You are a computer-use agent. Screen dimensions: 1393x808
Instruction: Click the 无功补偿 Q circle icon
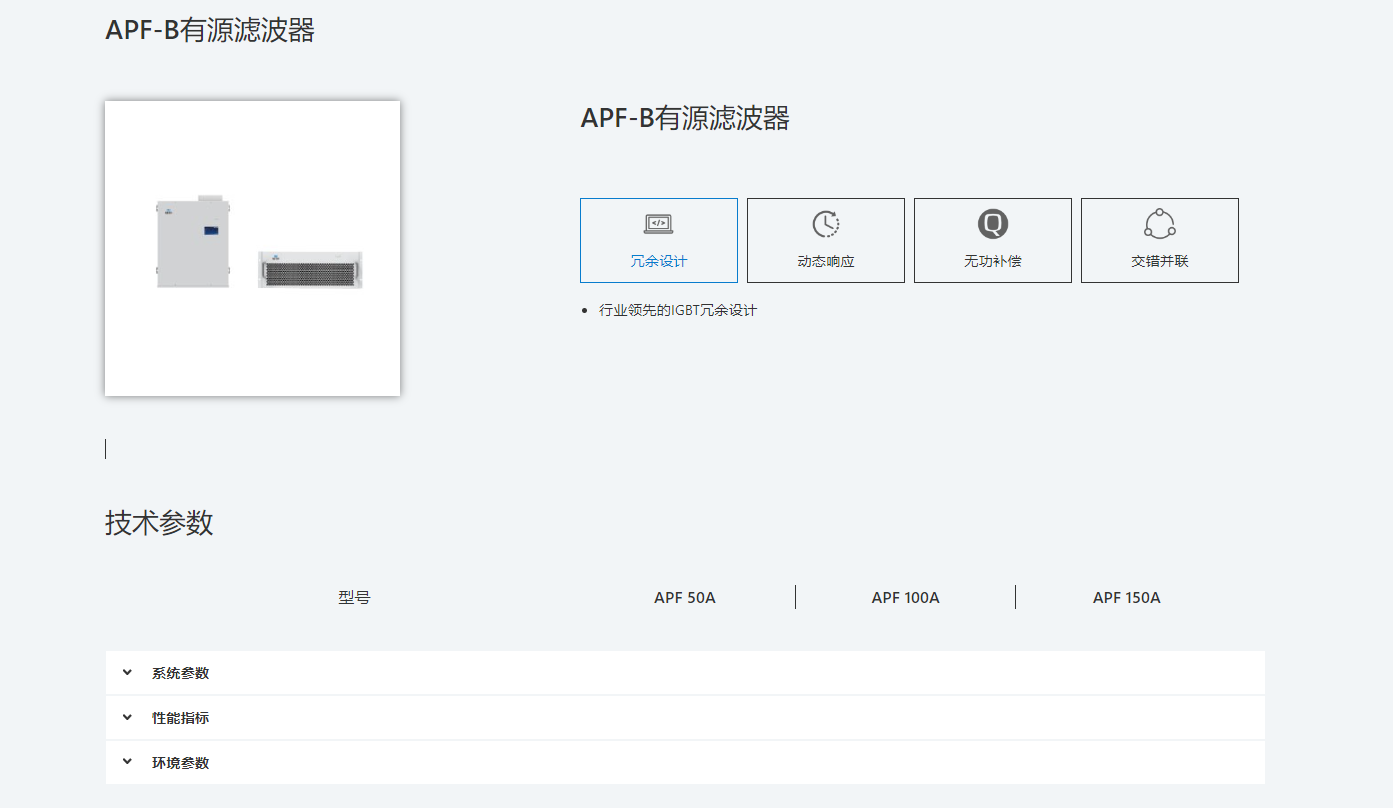click(992, 222)
